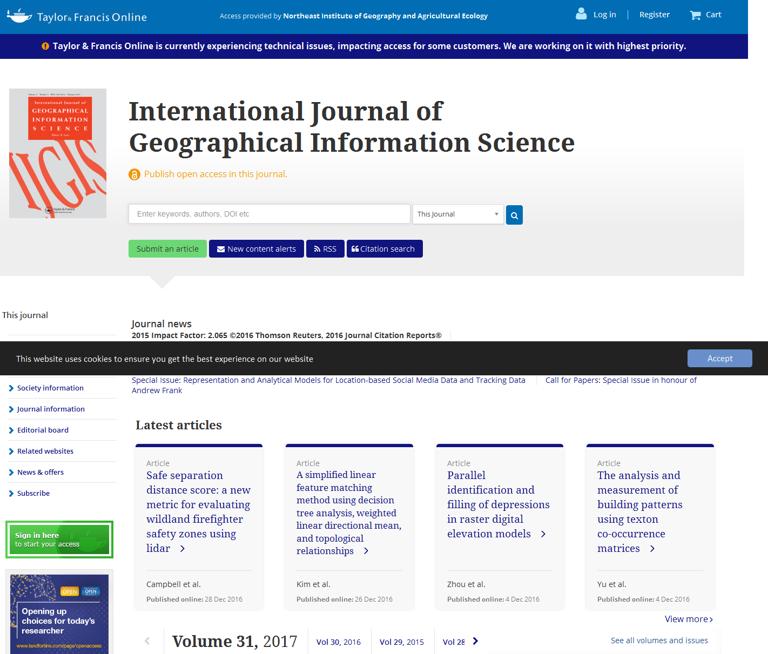The height and width of the screenshot is (654, 768).
Task: Open the This Journal search scope dropdown
Action: point(458,215)
